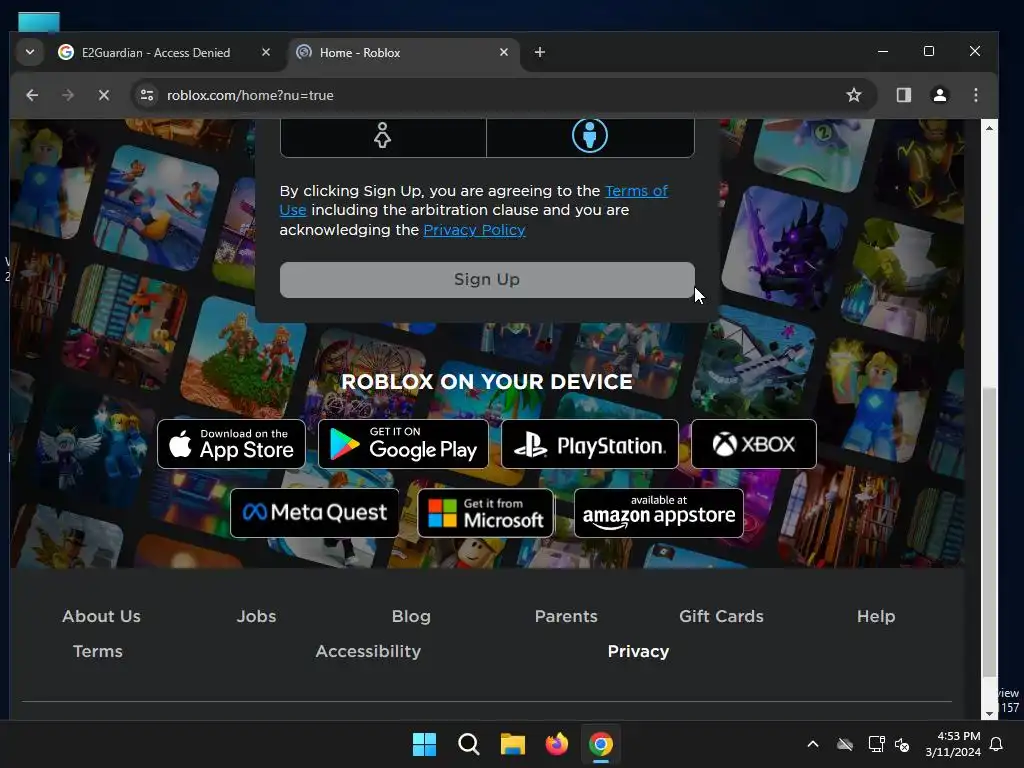Open the Help footer link
1024x768 pixels.
click(x=876, y=616)
